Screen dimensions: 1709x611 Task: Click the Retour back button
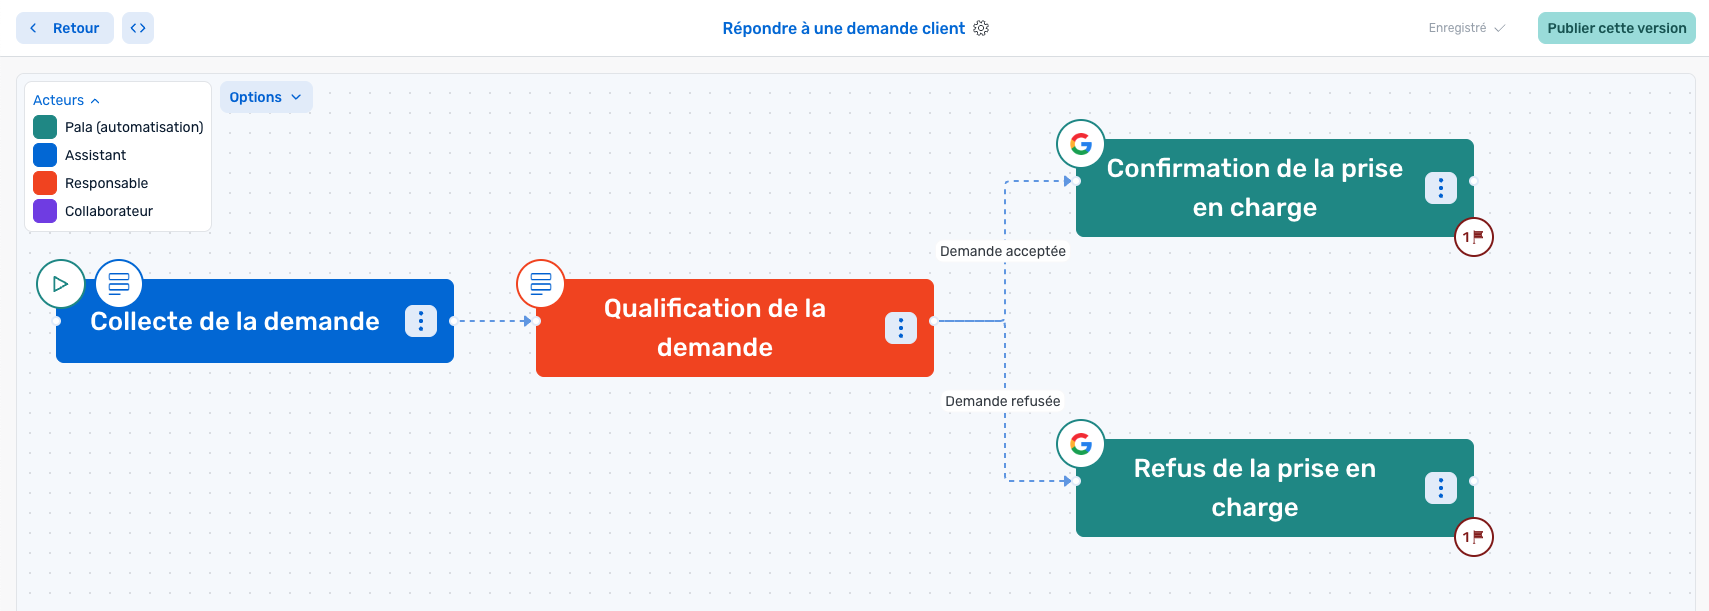[x=65, y=28]
